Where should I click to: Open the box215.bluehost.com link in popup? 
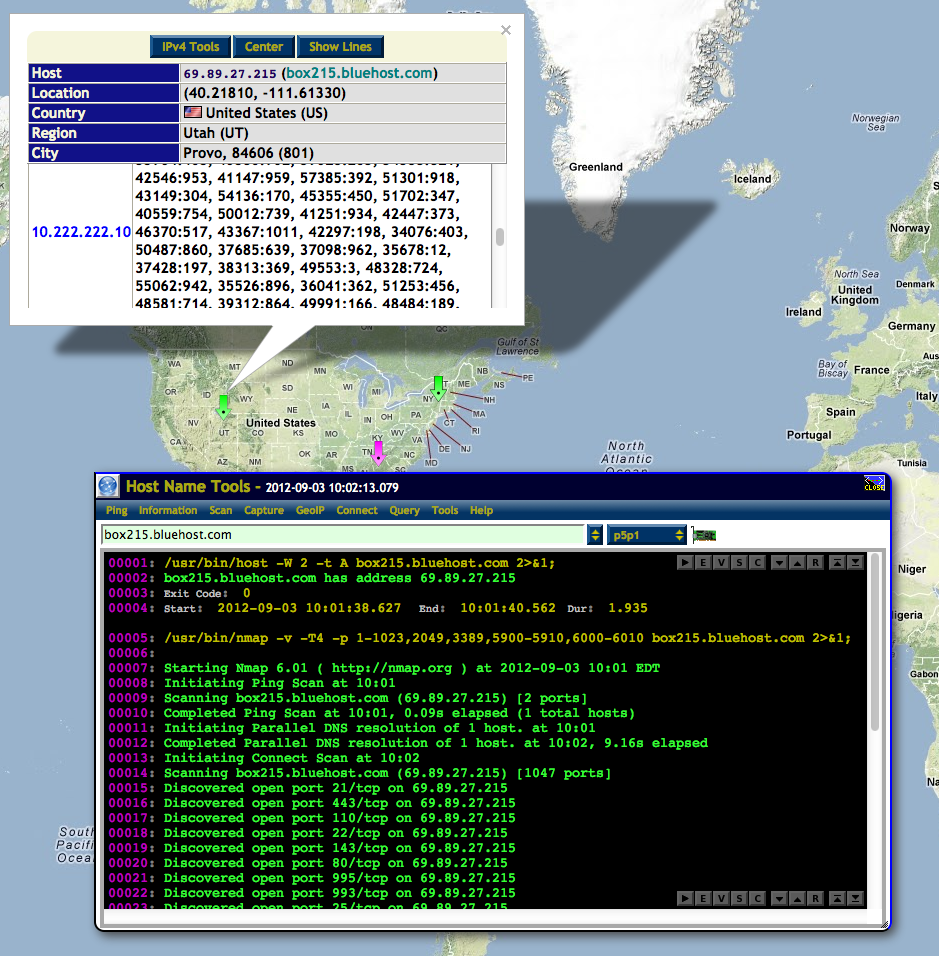click(x=359, y=73)
